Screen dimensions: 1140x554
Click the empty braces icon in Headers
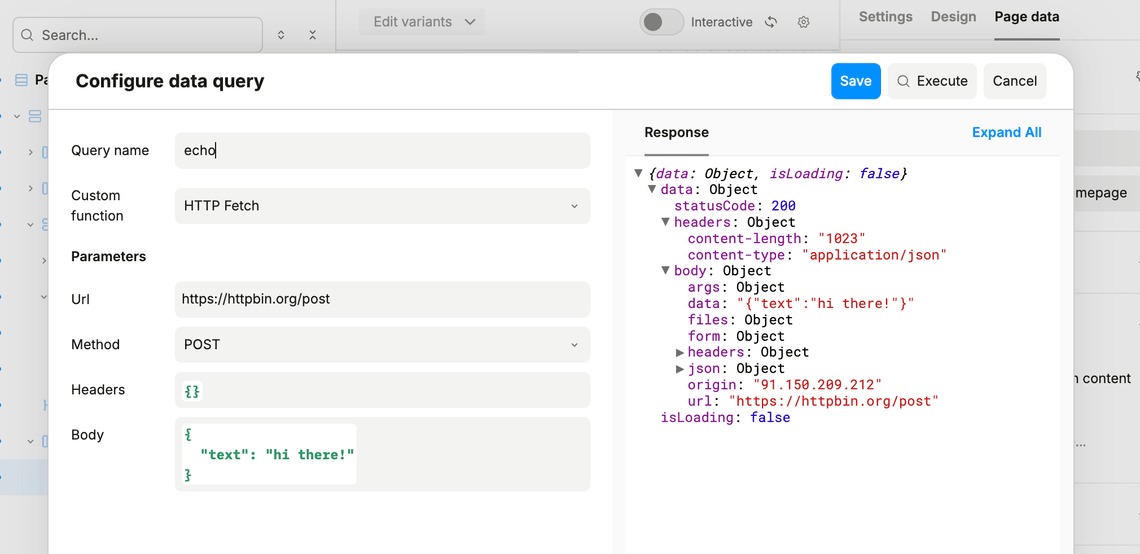[192, 391]
